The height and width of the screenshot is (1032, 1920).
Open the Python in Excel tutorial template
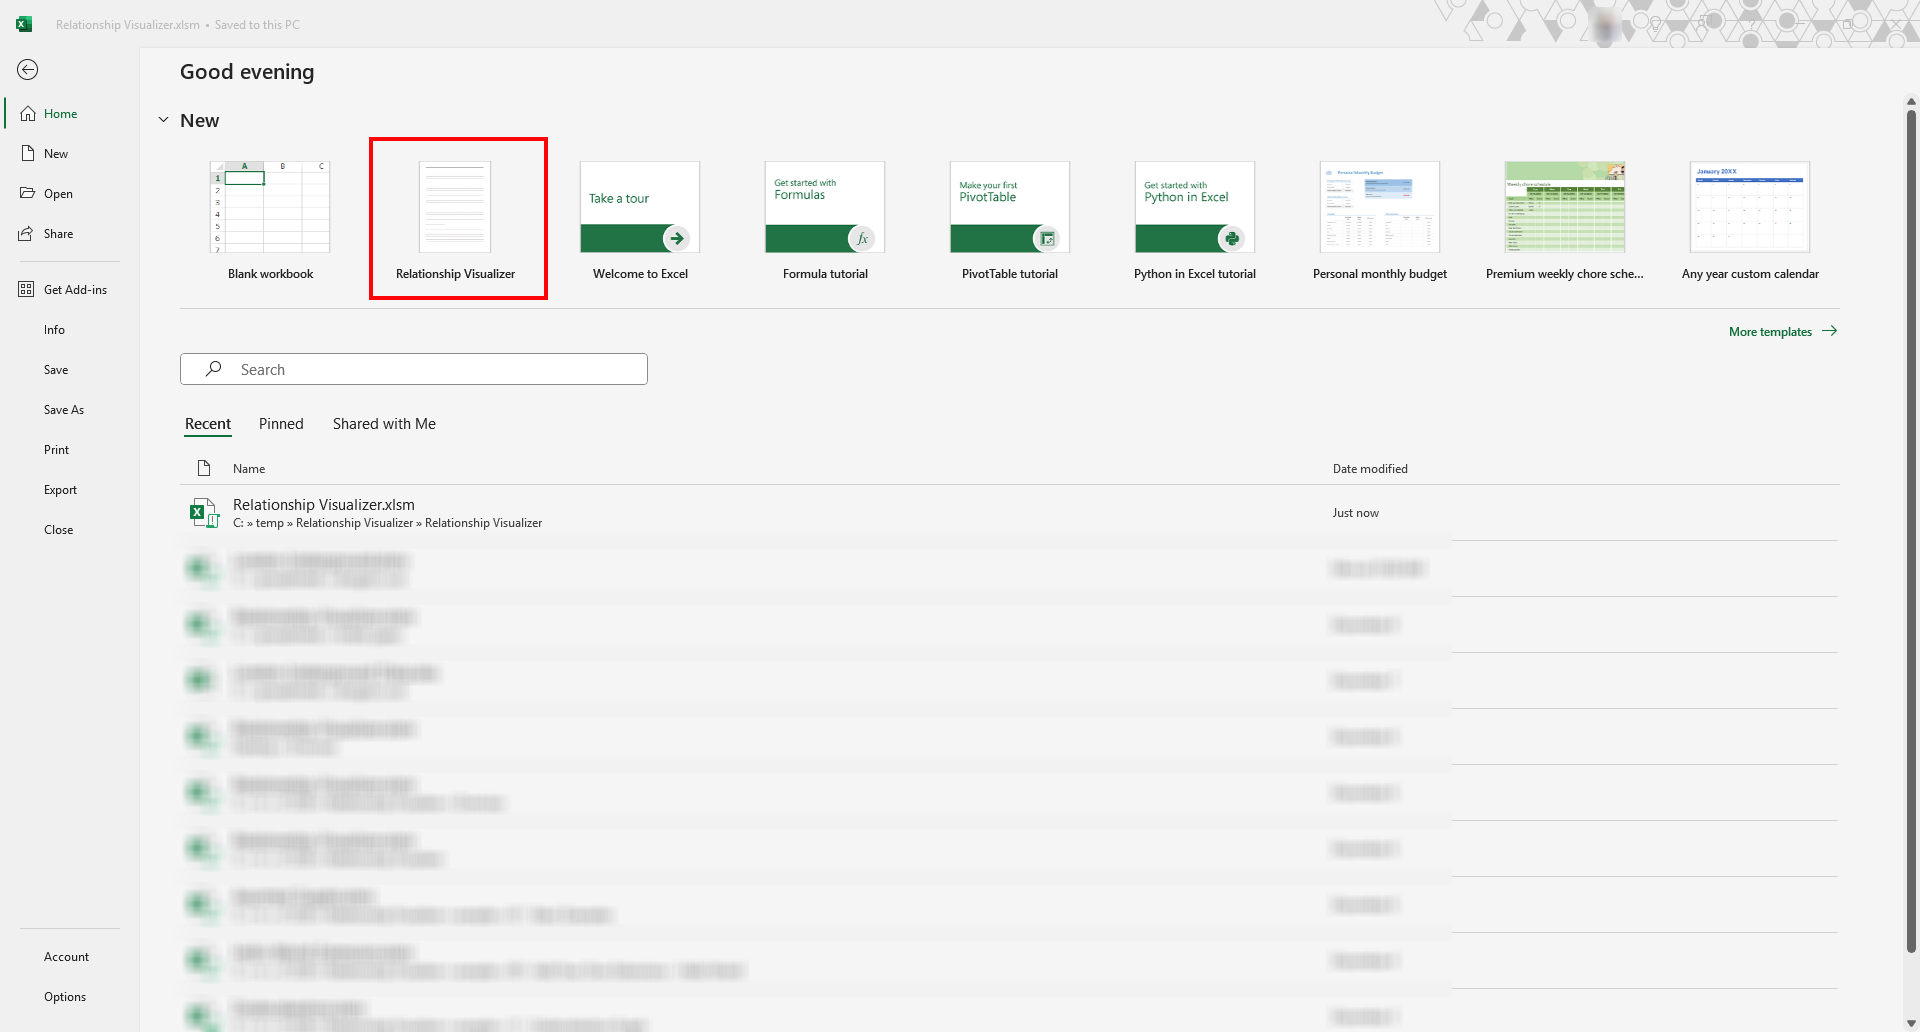point(1194,220)
